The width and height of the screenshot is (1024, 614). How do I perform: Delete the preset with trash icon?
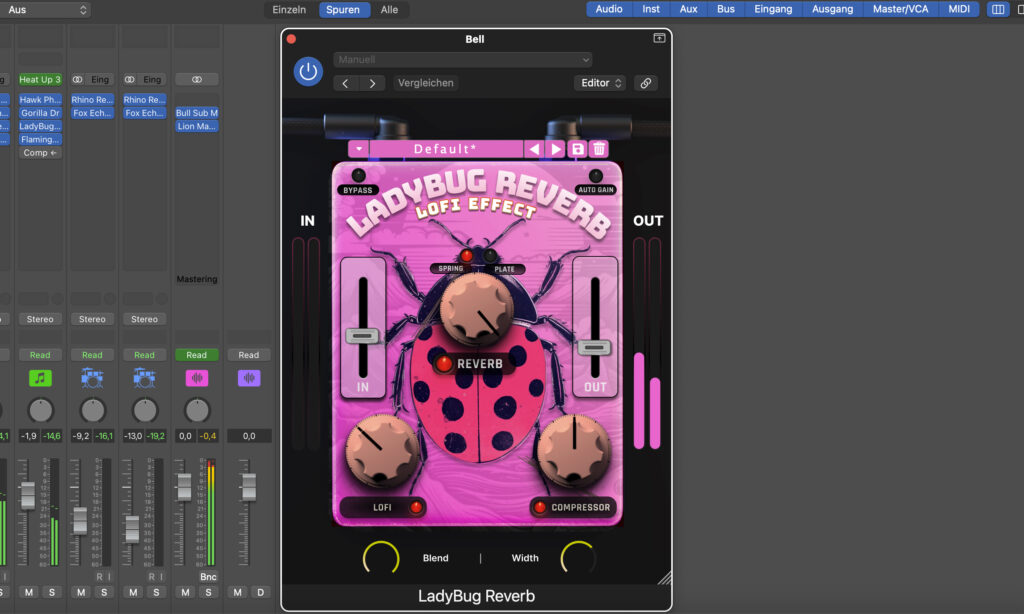pyautogui.click(x=599, y=149)
